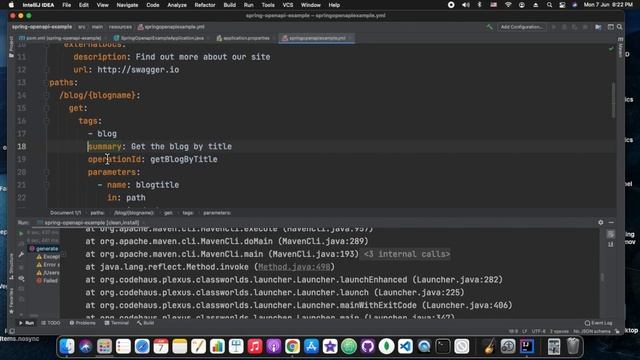Open the Analyze menu
This screenshot has height=360, width=640.
tap(177, 5)
